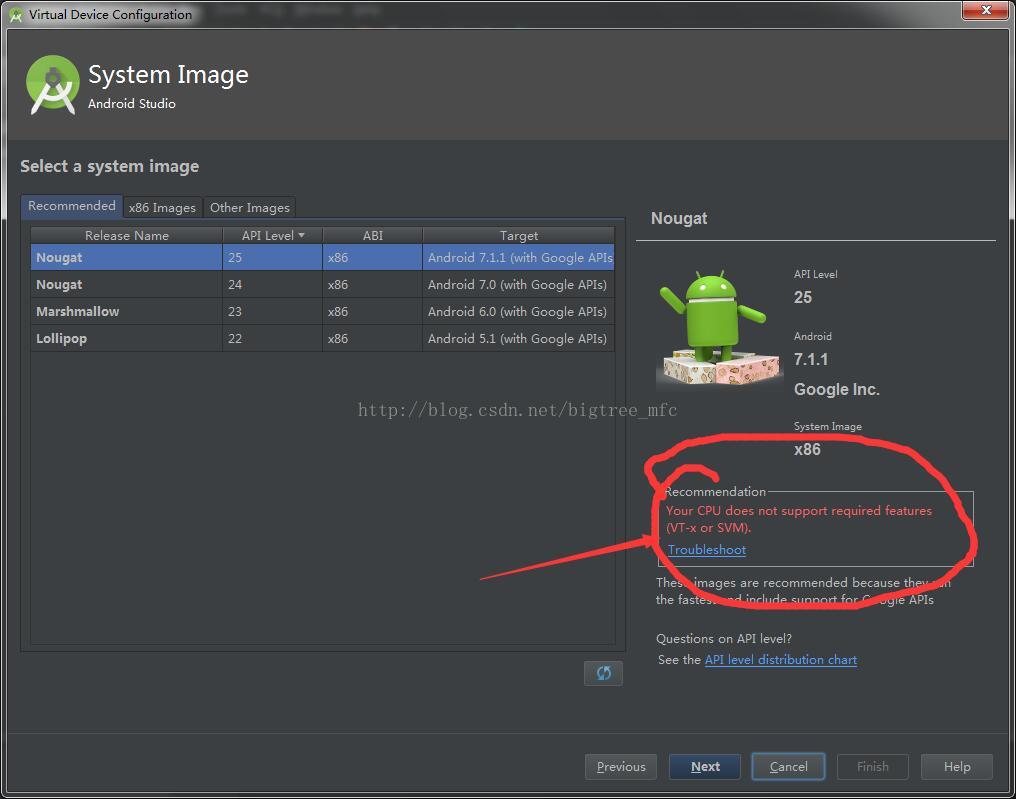Open the Other Images tab

point(249,207)
